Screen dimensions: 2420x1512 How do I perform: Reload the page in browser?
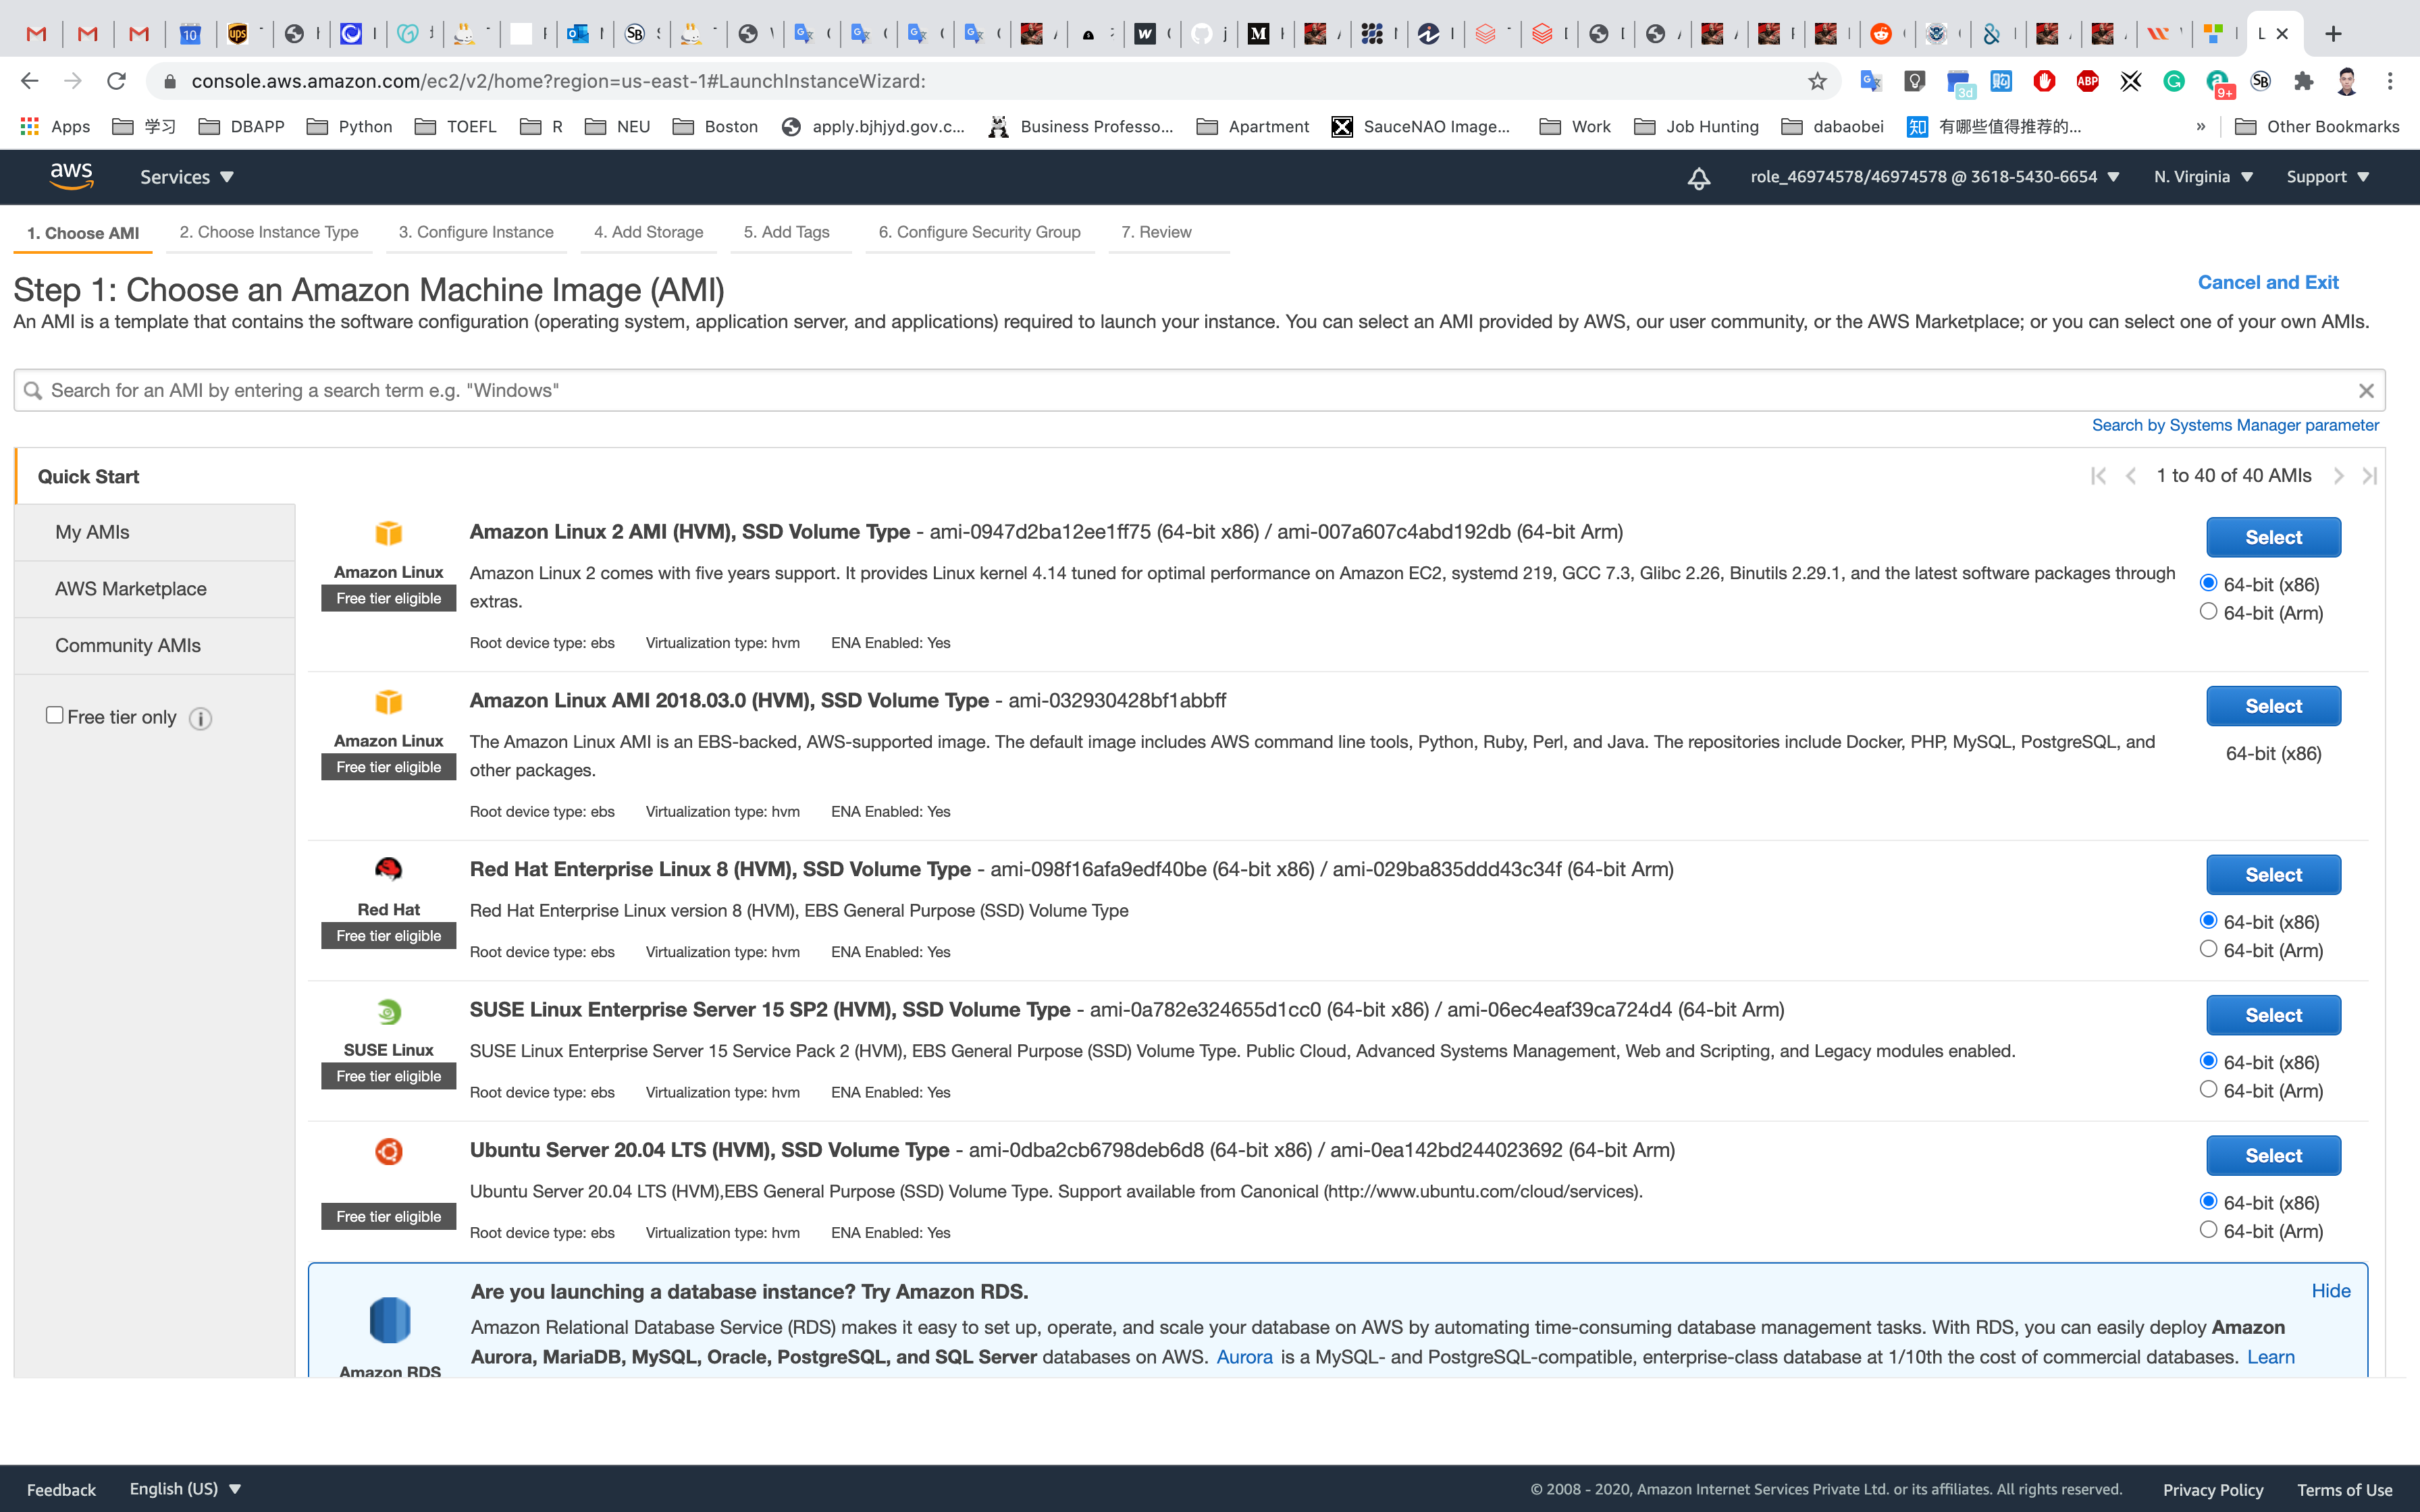coord(116,81)
